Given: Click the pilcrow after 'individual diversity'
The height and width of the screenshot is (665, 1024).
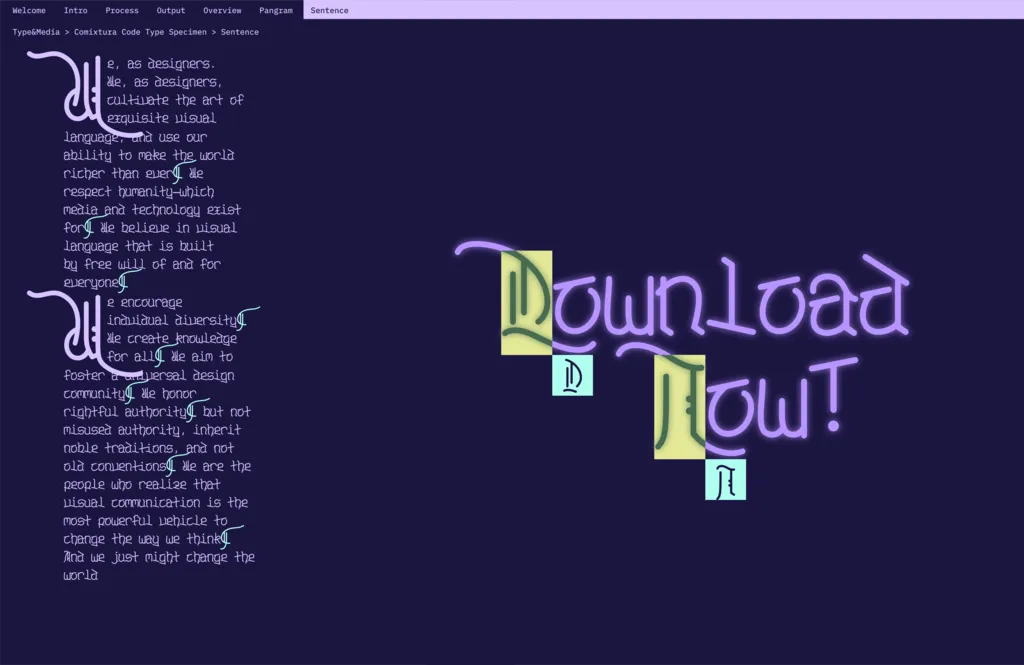Looking at the screenshot, I should click(243, 320).
